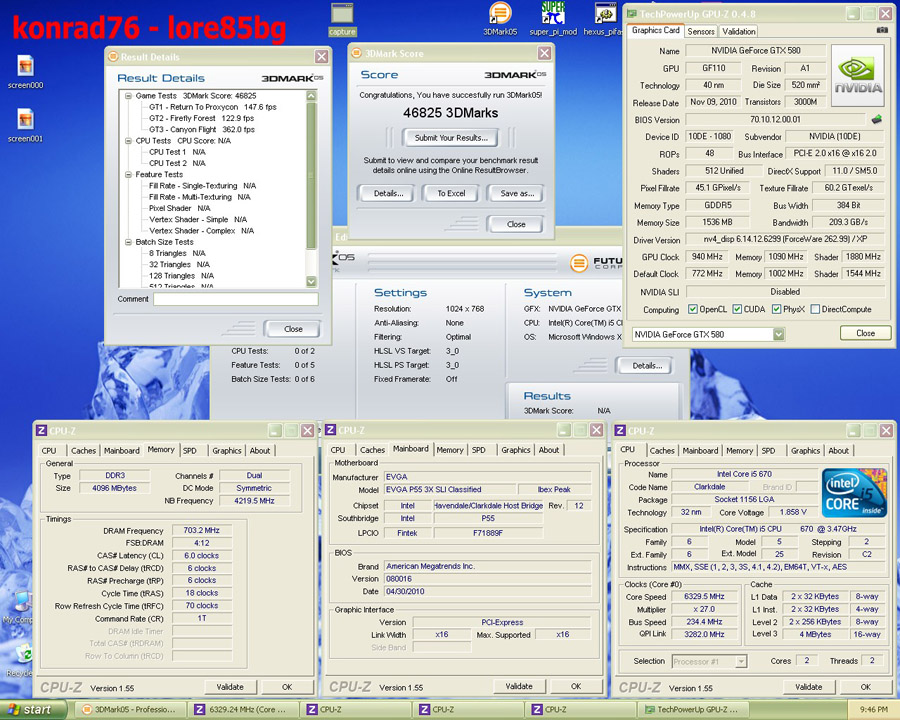Click Submit Your Results button
Viewport: 900px width, 720px height.
[451, 138]
